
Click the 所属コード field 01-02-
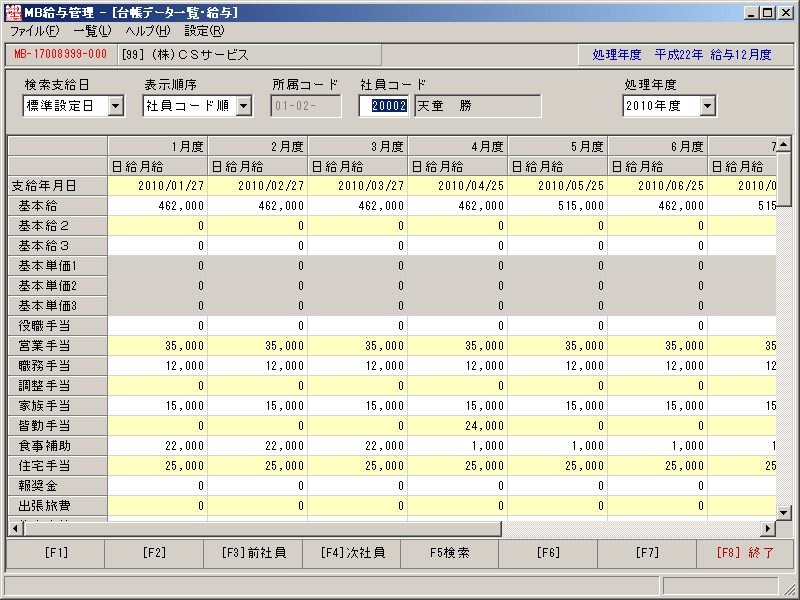pos(306,106)
